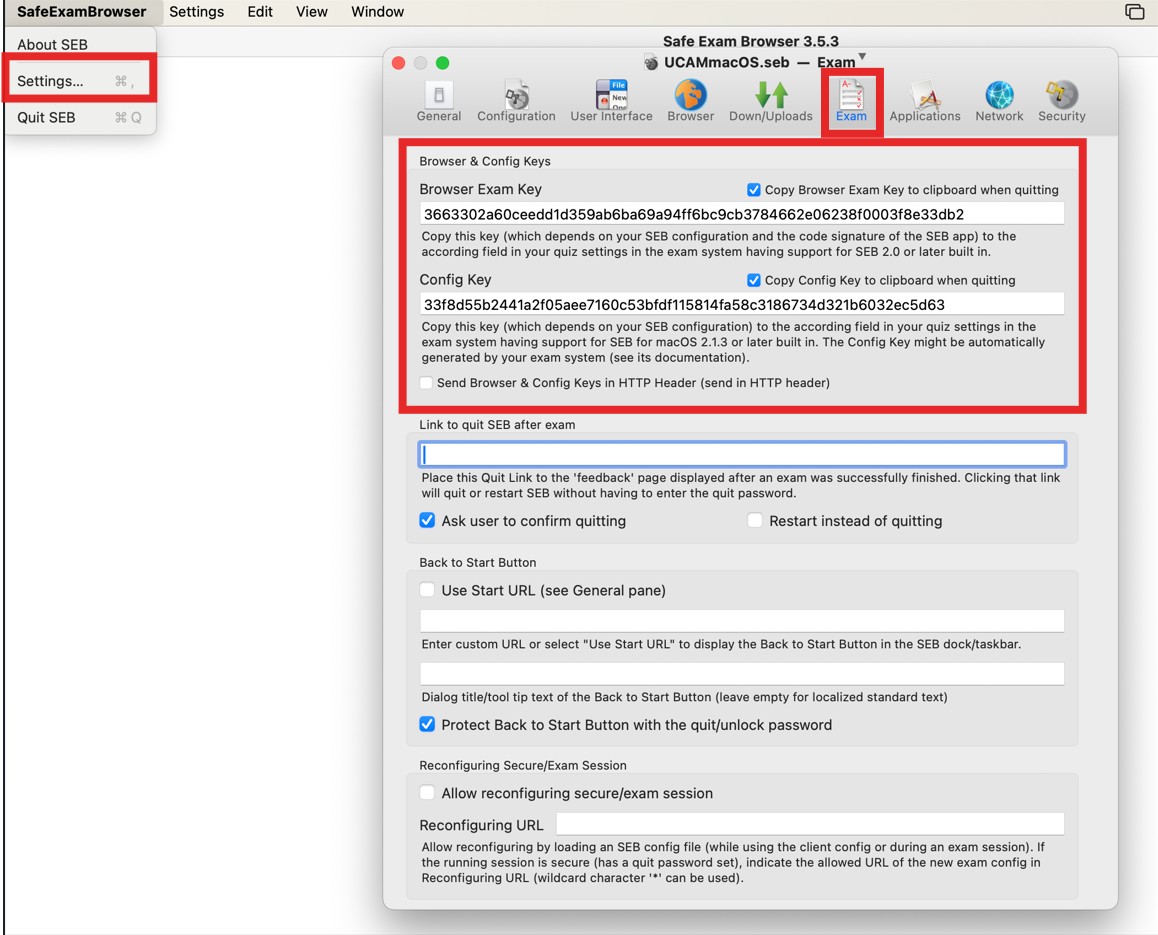Select the Exam pane icon
The width and height of the screenshot is (1158, 935).
click(851, 98)
